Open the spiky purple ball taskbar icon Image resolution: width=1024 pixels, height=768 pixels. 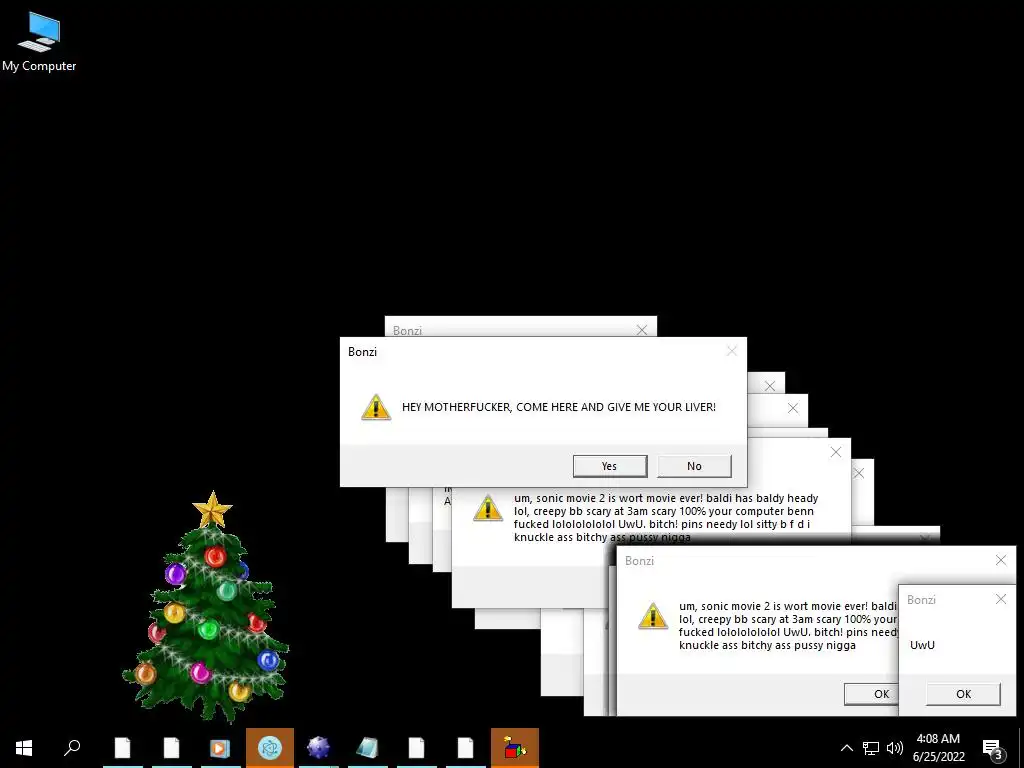pos(319,748)
